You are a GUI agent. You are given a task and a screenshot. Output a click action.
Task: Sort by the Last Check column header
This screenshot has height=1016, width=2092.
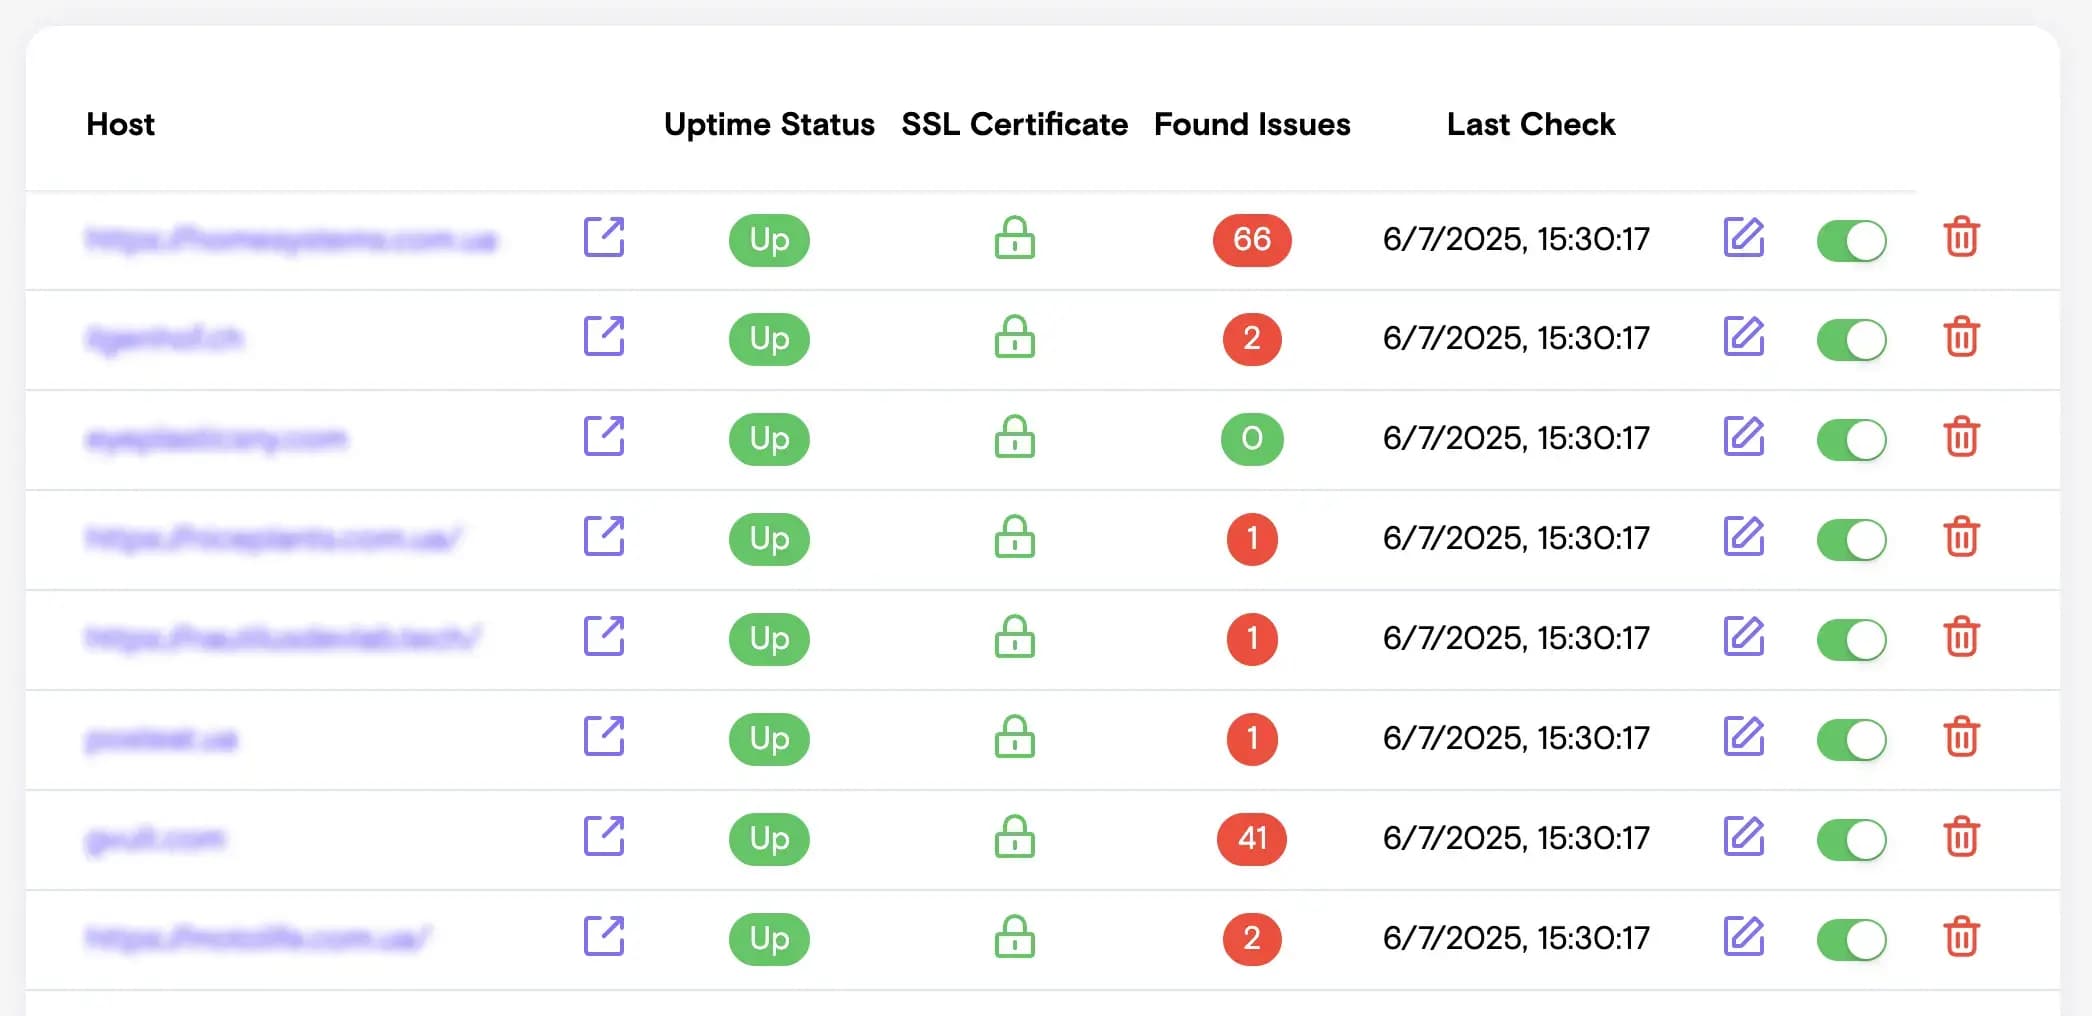[x=1531, y=124]
